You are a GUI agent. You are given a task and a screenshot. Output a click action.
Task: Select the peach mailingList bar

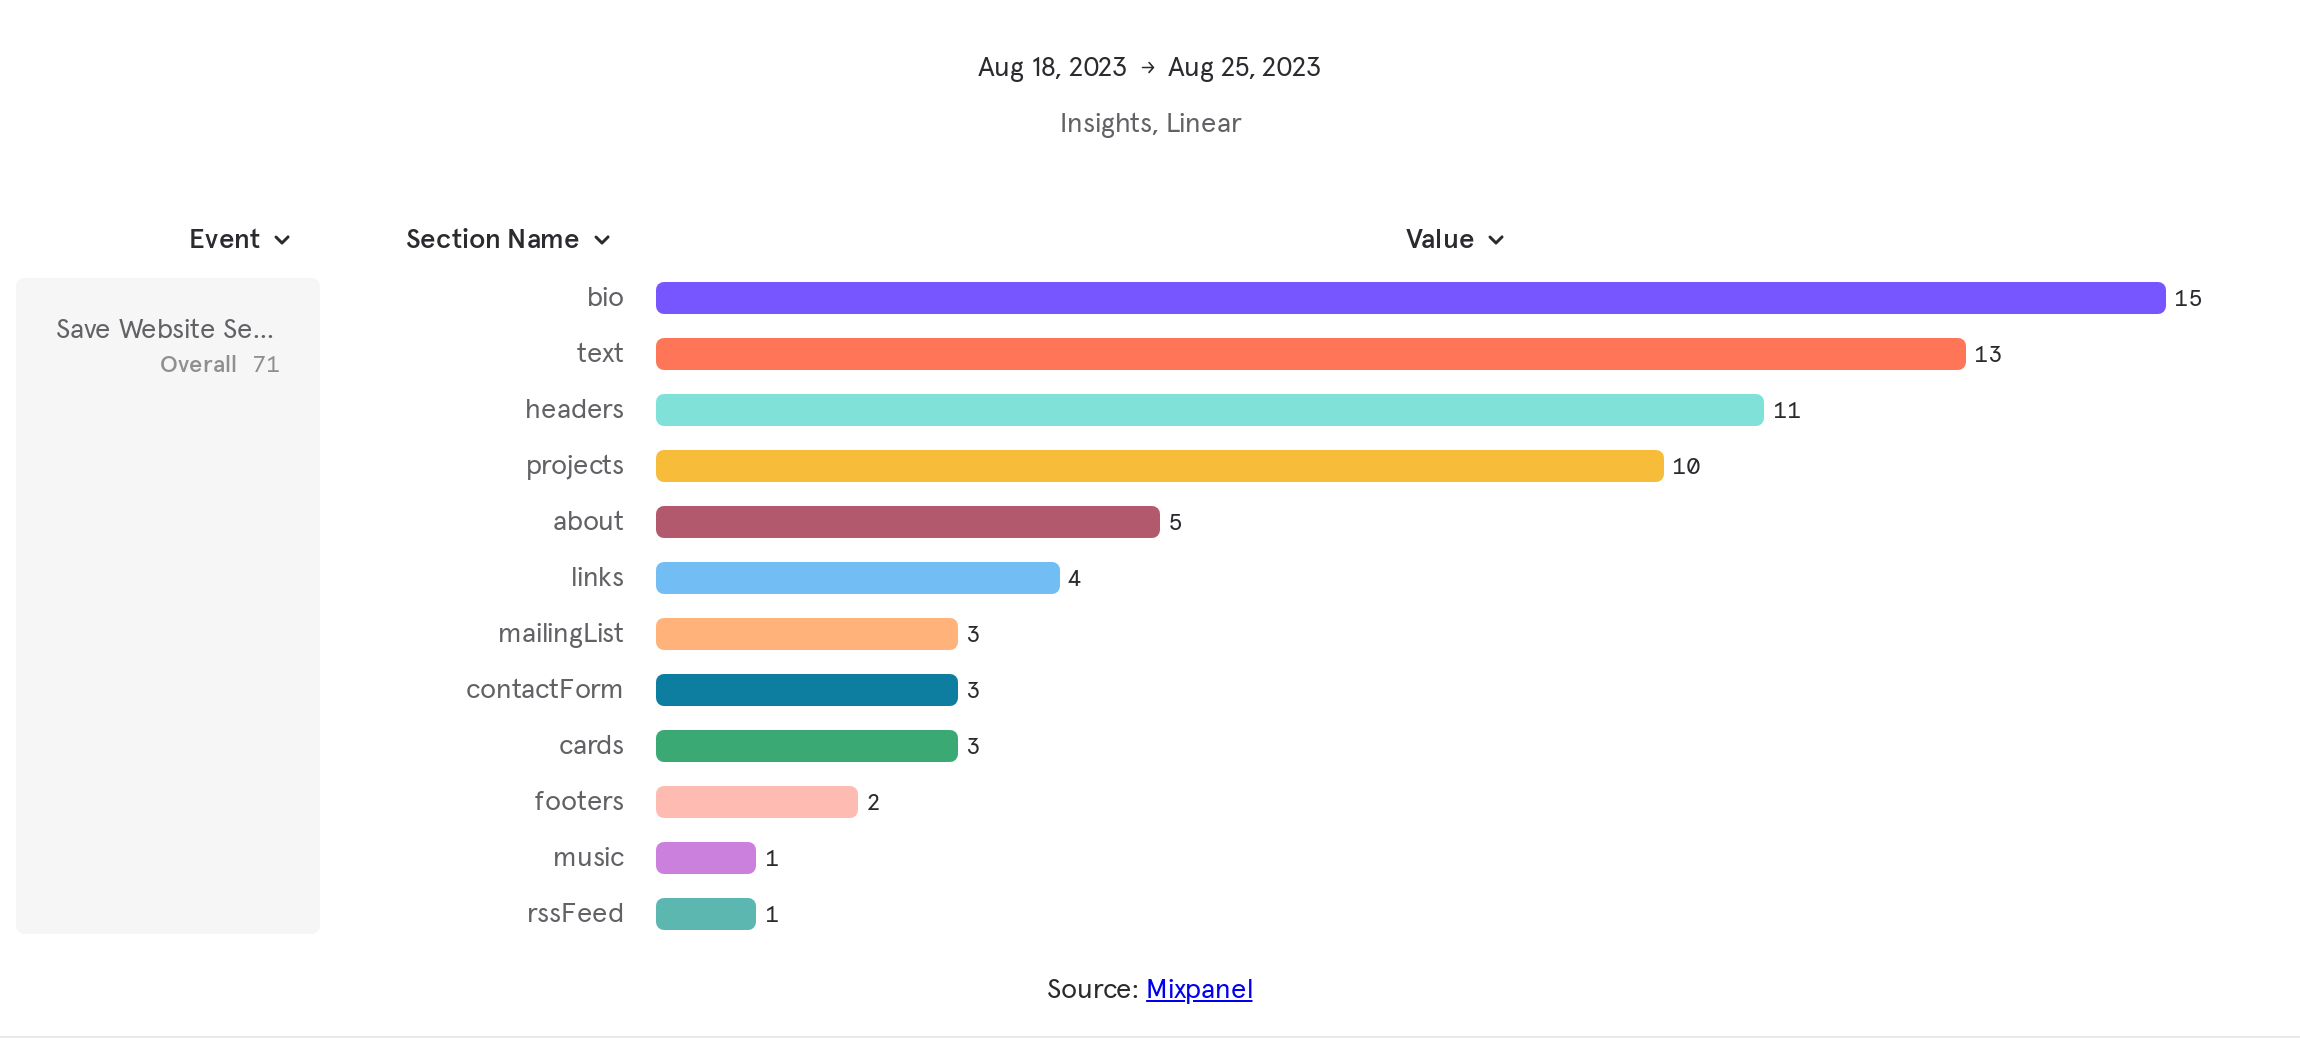[806, 634]
